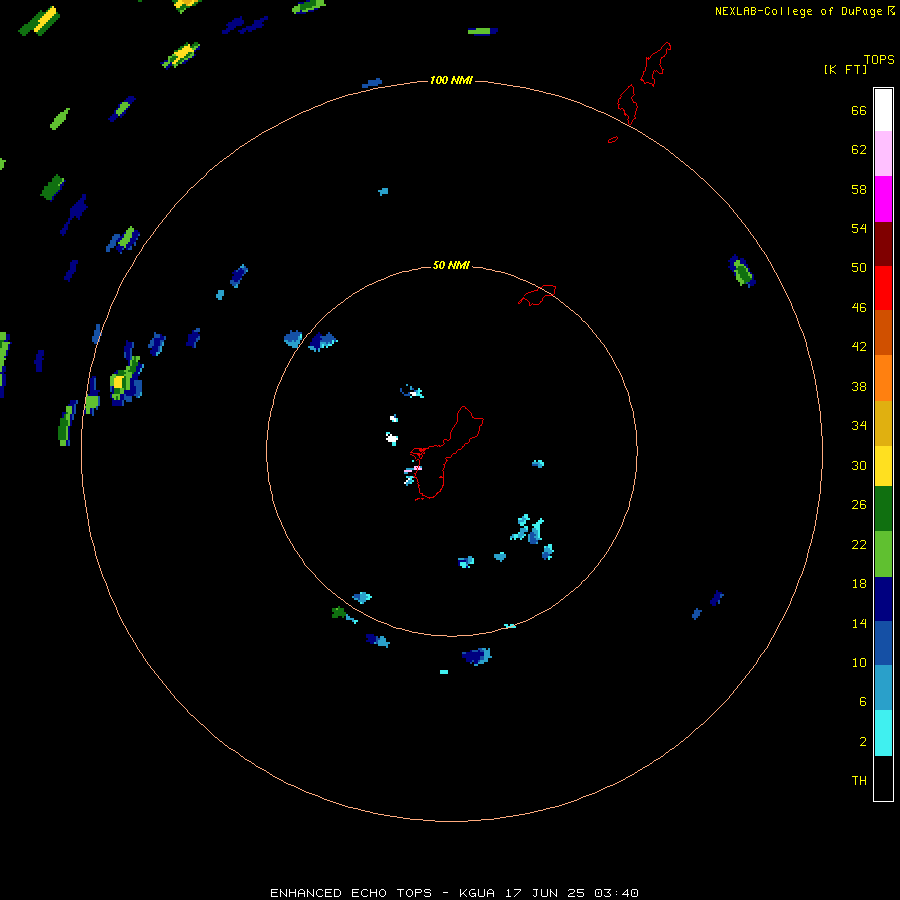This screenshot has height=900, width=900.
Task: Click the dark green 26 kft swatch
Action: [x=883, y=509]
